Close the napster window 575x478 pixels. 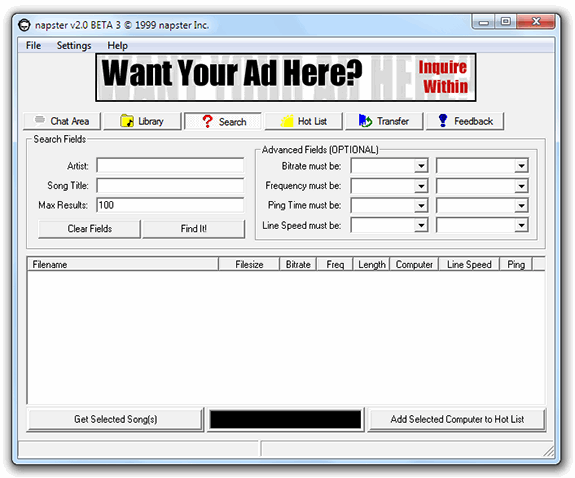coord(536,22)
